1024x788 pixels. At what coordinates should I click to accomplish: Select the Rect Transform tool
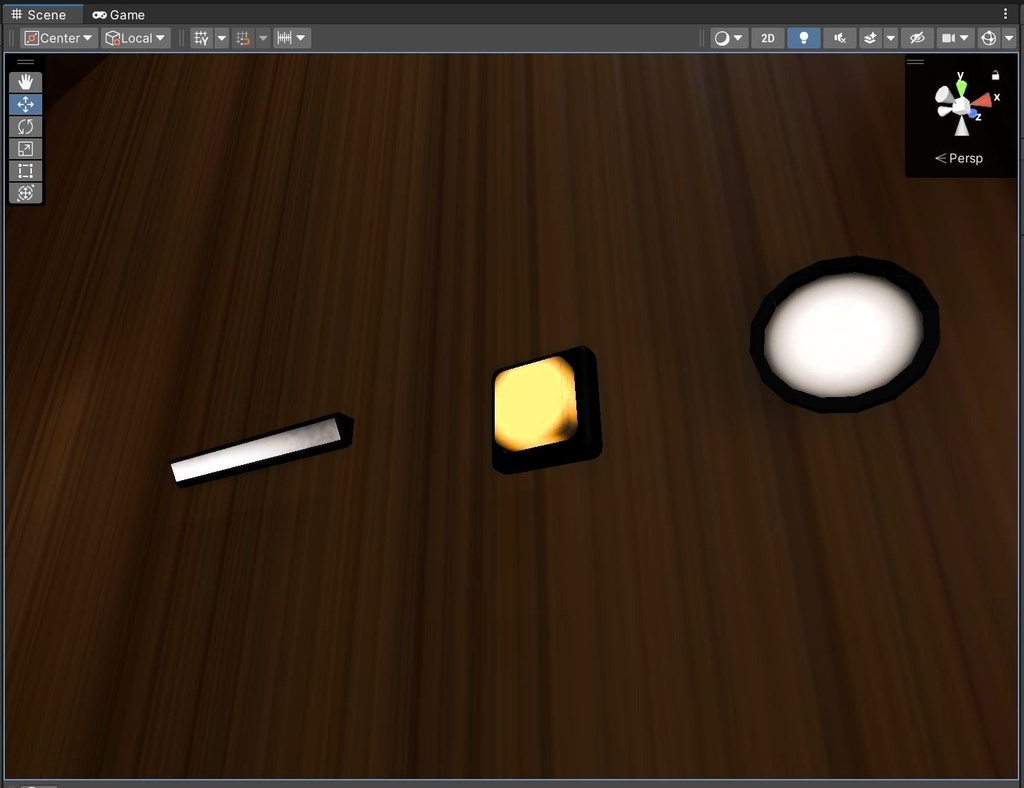point(25,171)
